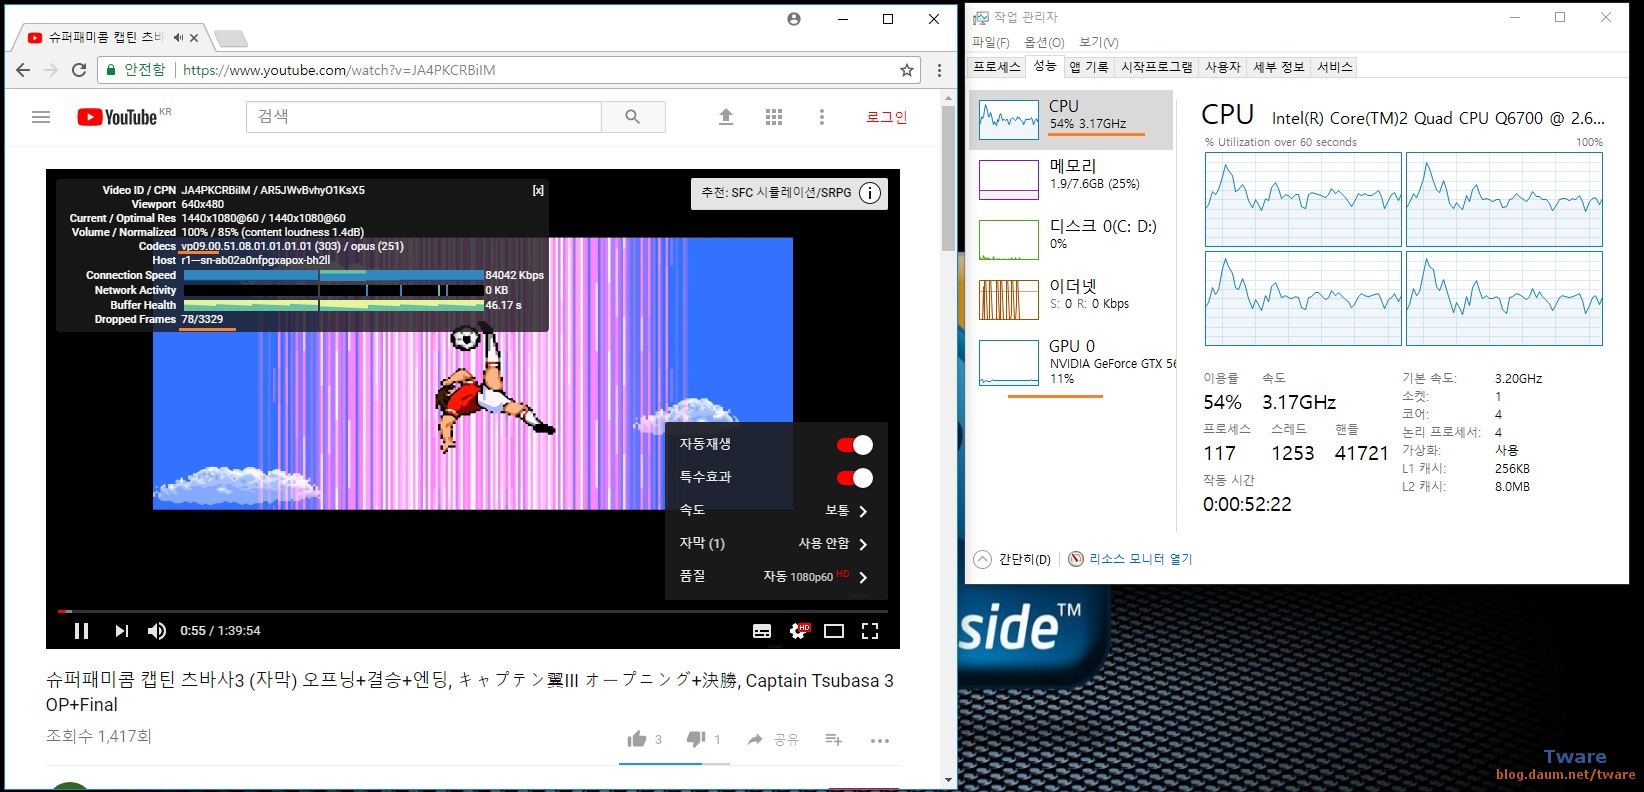Seek on the video progress bar
The height and width of the screenshot is (792, 1644).
pos(473,611)
